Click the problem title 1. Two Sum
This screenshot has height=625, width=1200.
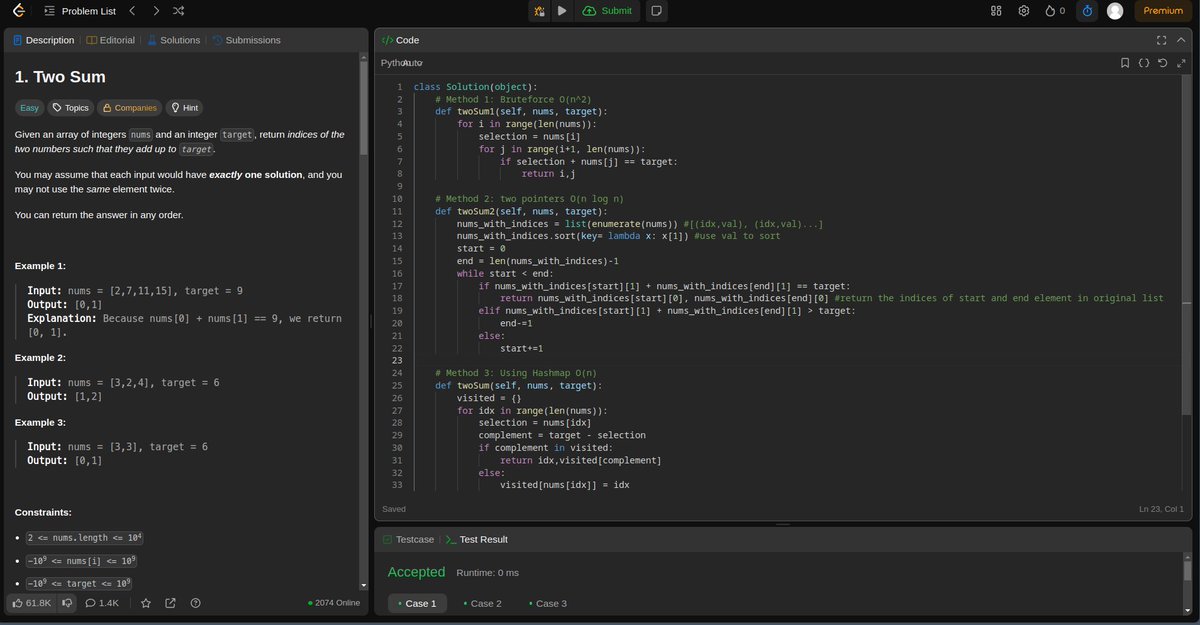60,77
